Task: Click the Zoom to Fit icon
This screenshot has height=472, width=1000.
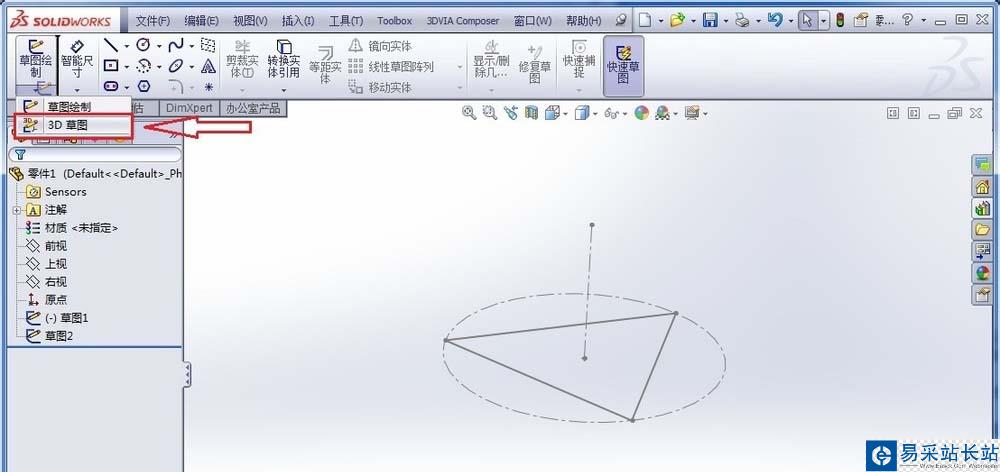Action: (x=469, y=114)
